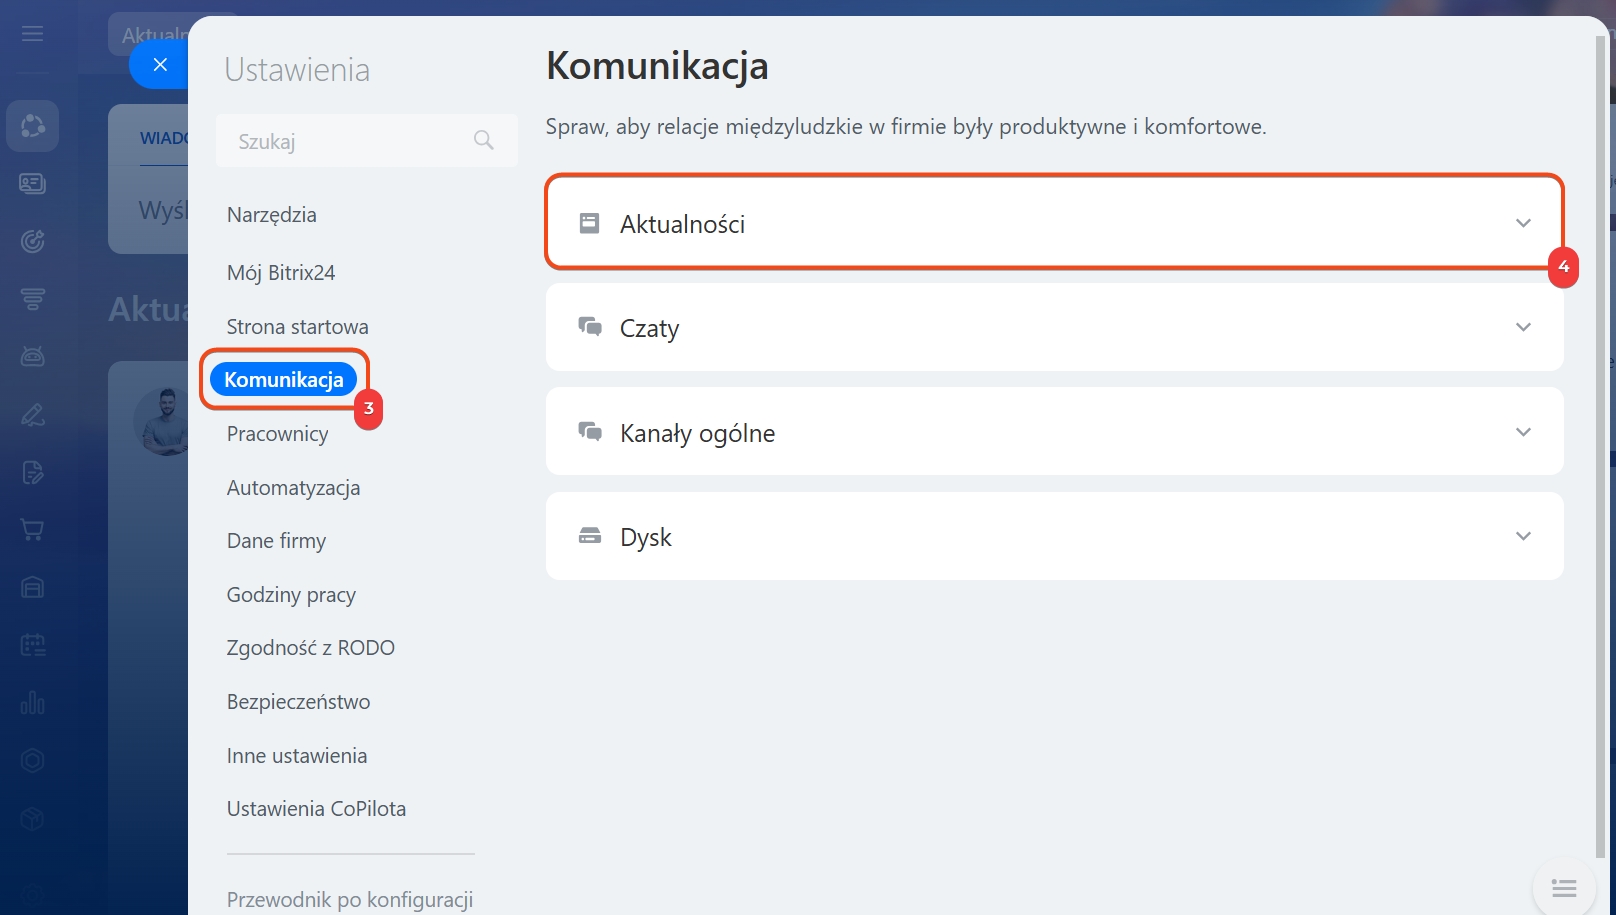This screenshot has width=1616, height=915.
Task: Click the pencil edit icon in sidebar
Action: (32, 414)
